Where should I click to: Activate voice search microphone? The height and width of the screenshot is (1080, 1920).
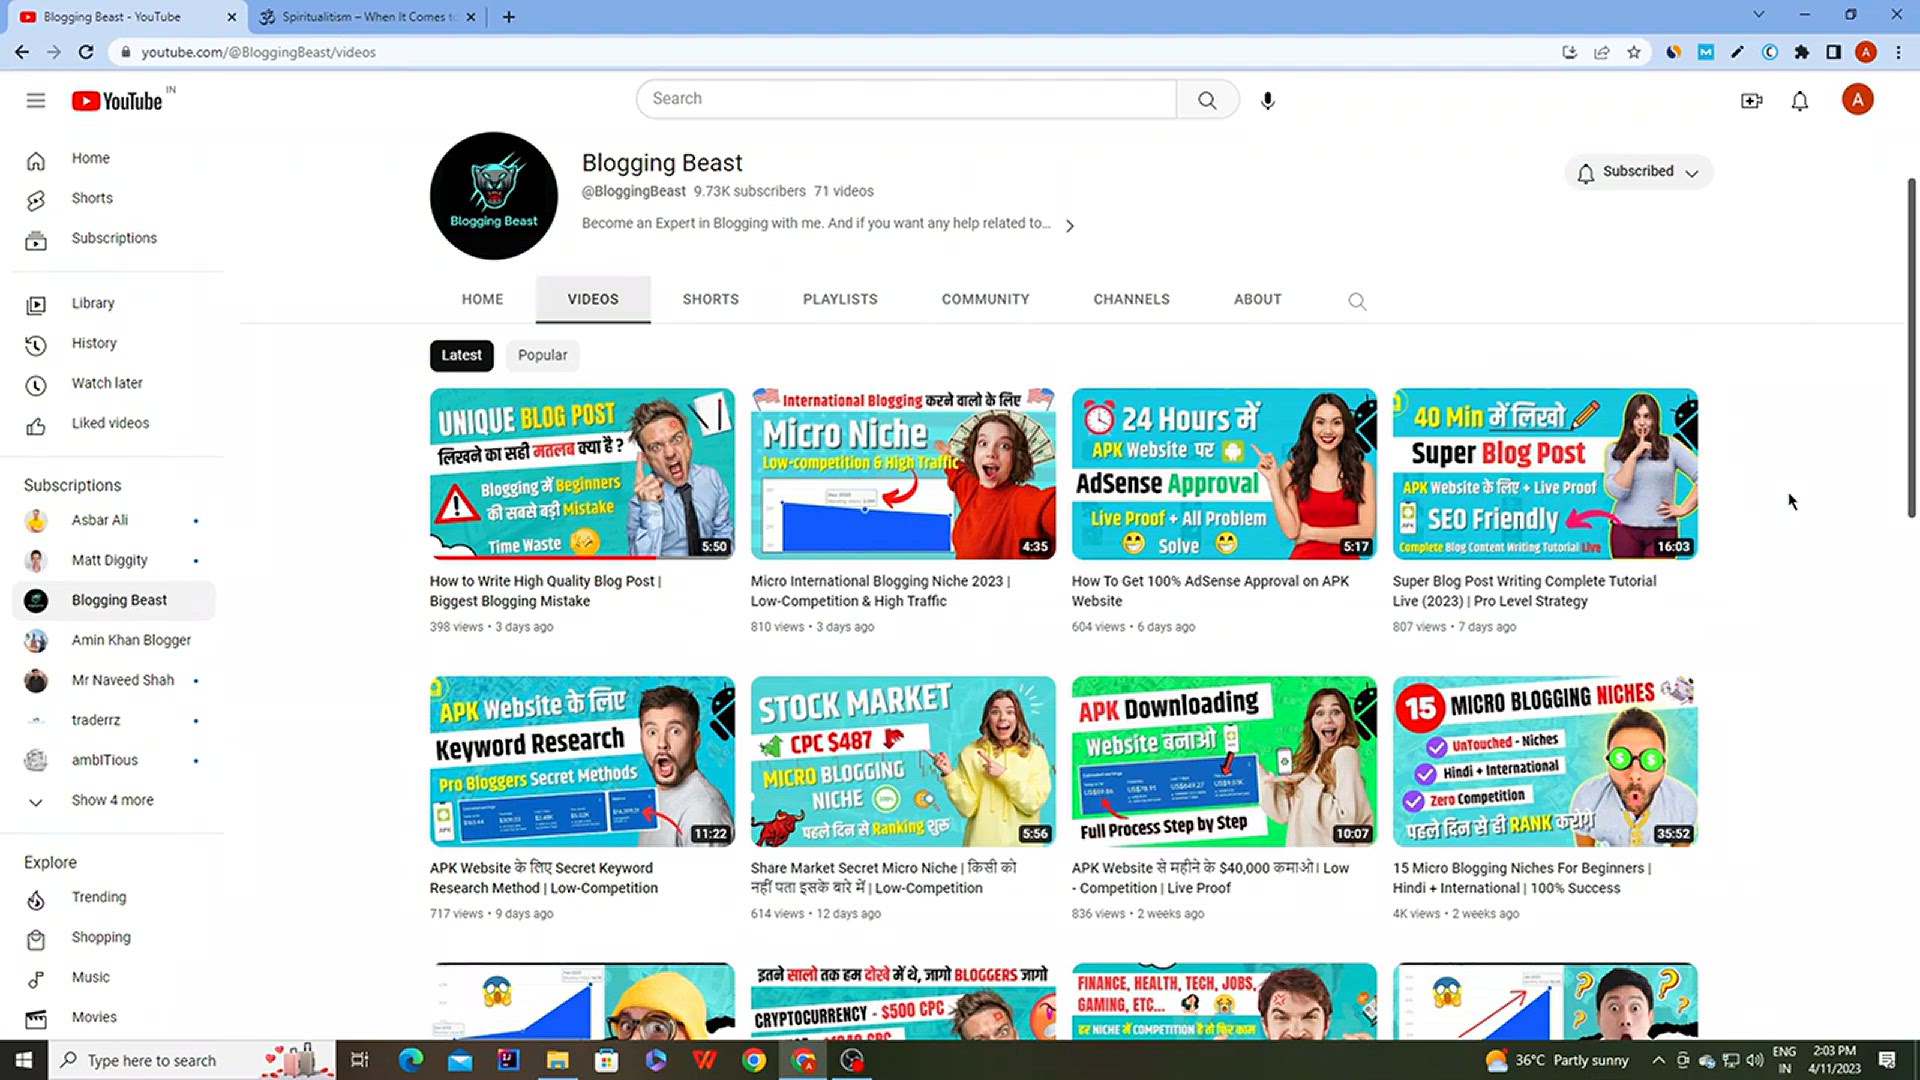[x=1267, y=100]
